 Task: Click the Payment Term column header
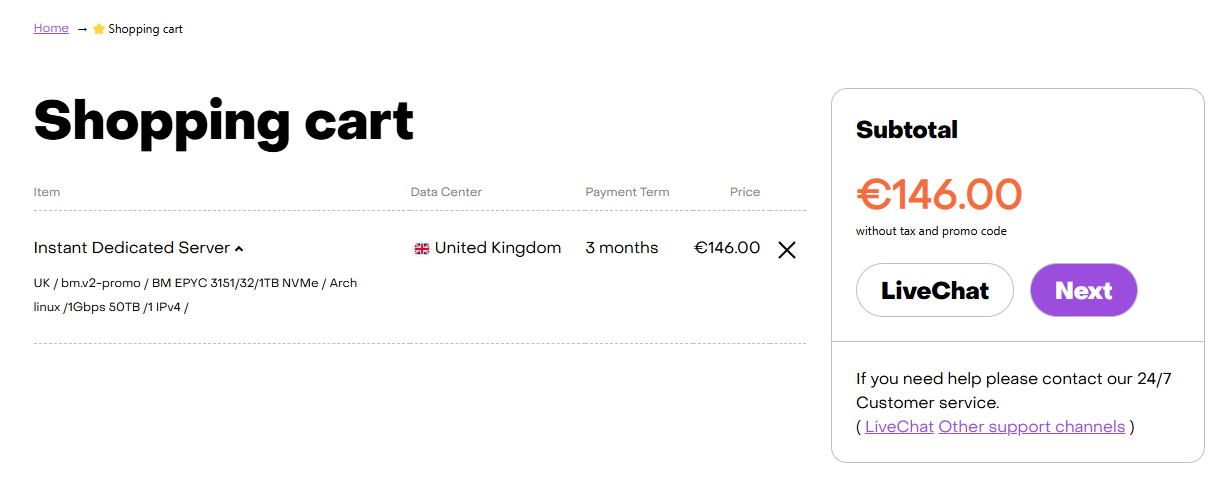(x=627, y=192)
